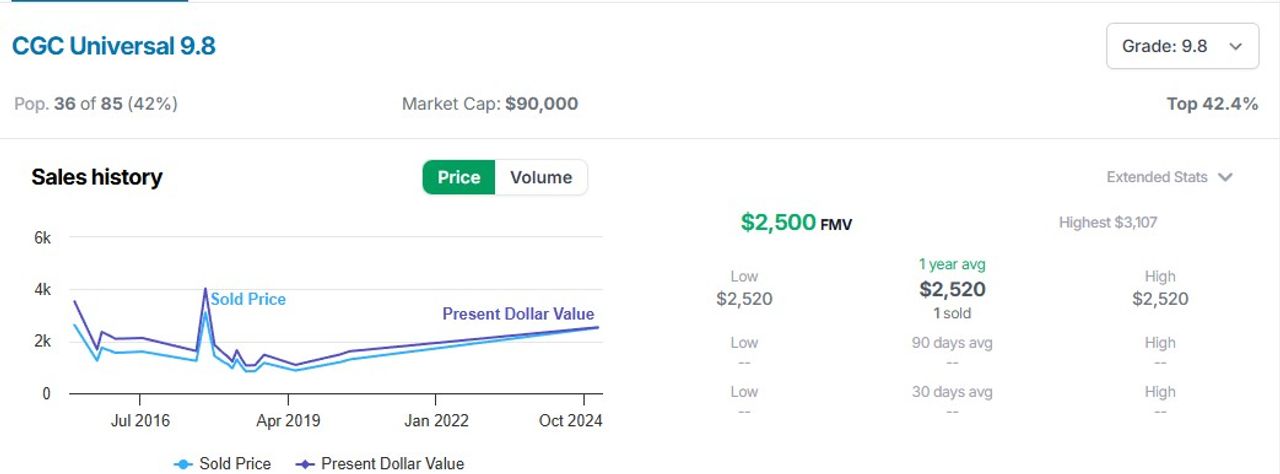Select the 2k y-axis label
Image resolution: width=1280 pixels, height=474 pixels.
click(42, 341)
